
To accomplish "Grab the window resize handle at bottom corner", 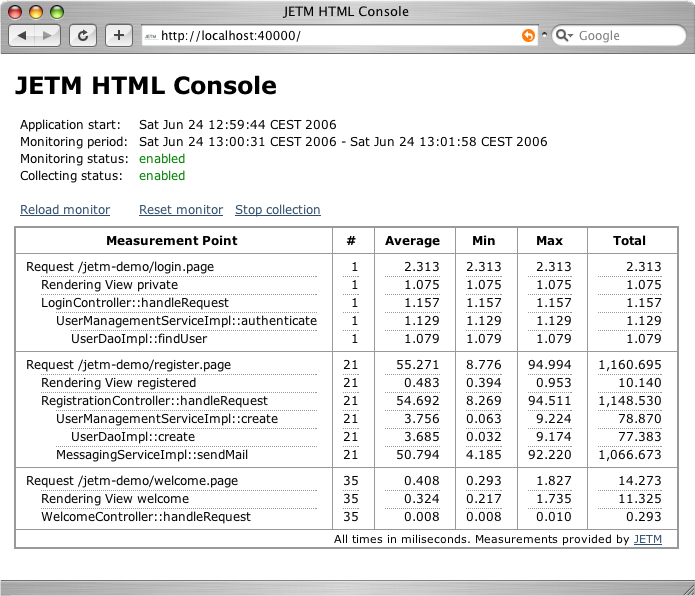I will click(689, 590).
